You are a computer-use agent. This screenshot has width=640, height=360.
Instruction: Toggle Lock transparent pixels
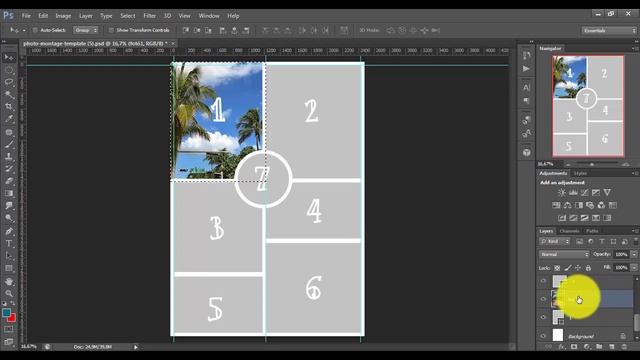557,268
